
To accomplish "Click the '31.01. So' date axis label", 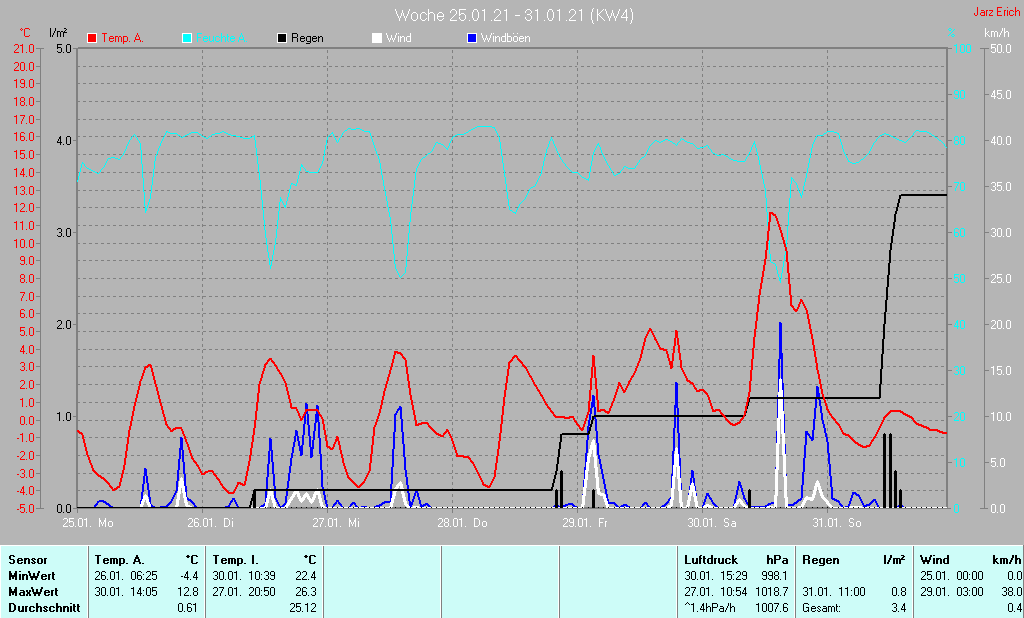I will pyautogui.click(x=837, y=523).
